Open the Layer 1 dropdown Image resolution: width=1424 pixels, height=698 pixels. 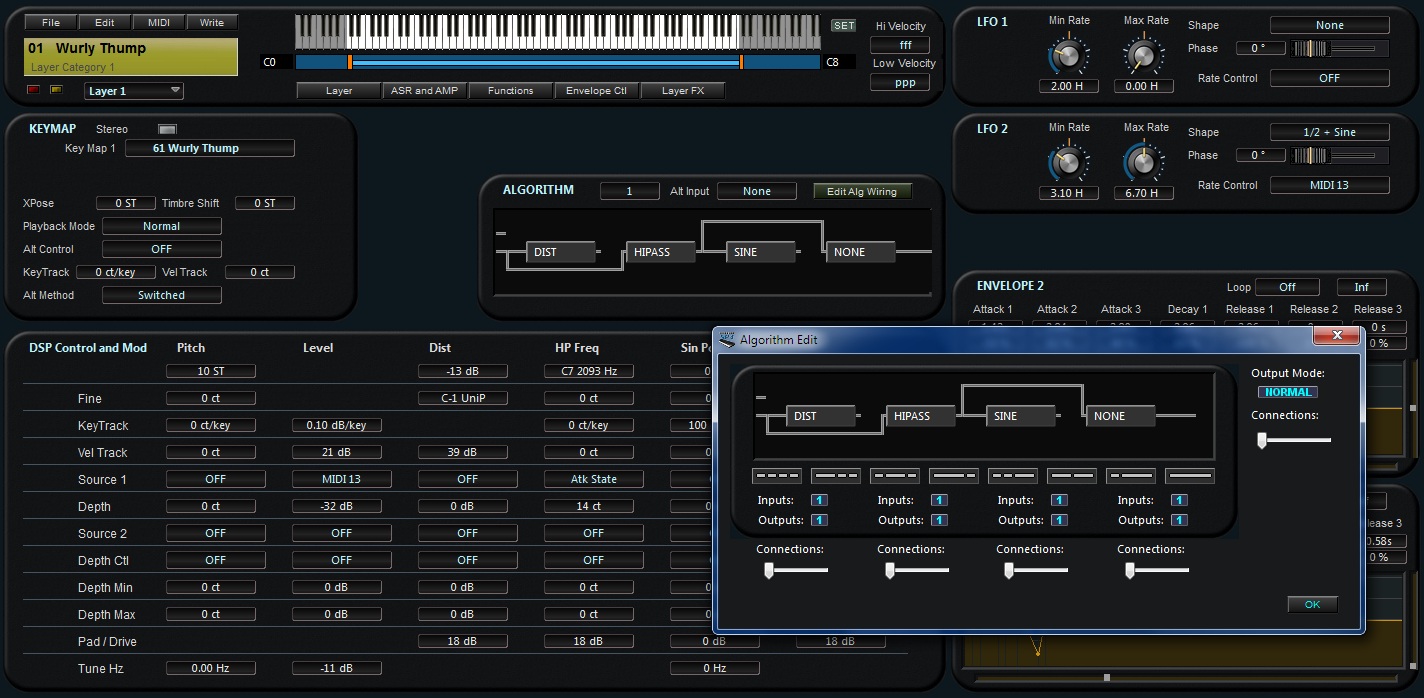click(133, 91)
